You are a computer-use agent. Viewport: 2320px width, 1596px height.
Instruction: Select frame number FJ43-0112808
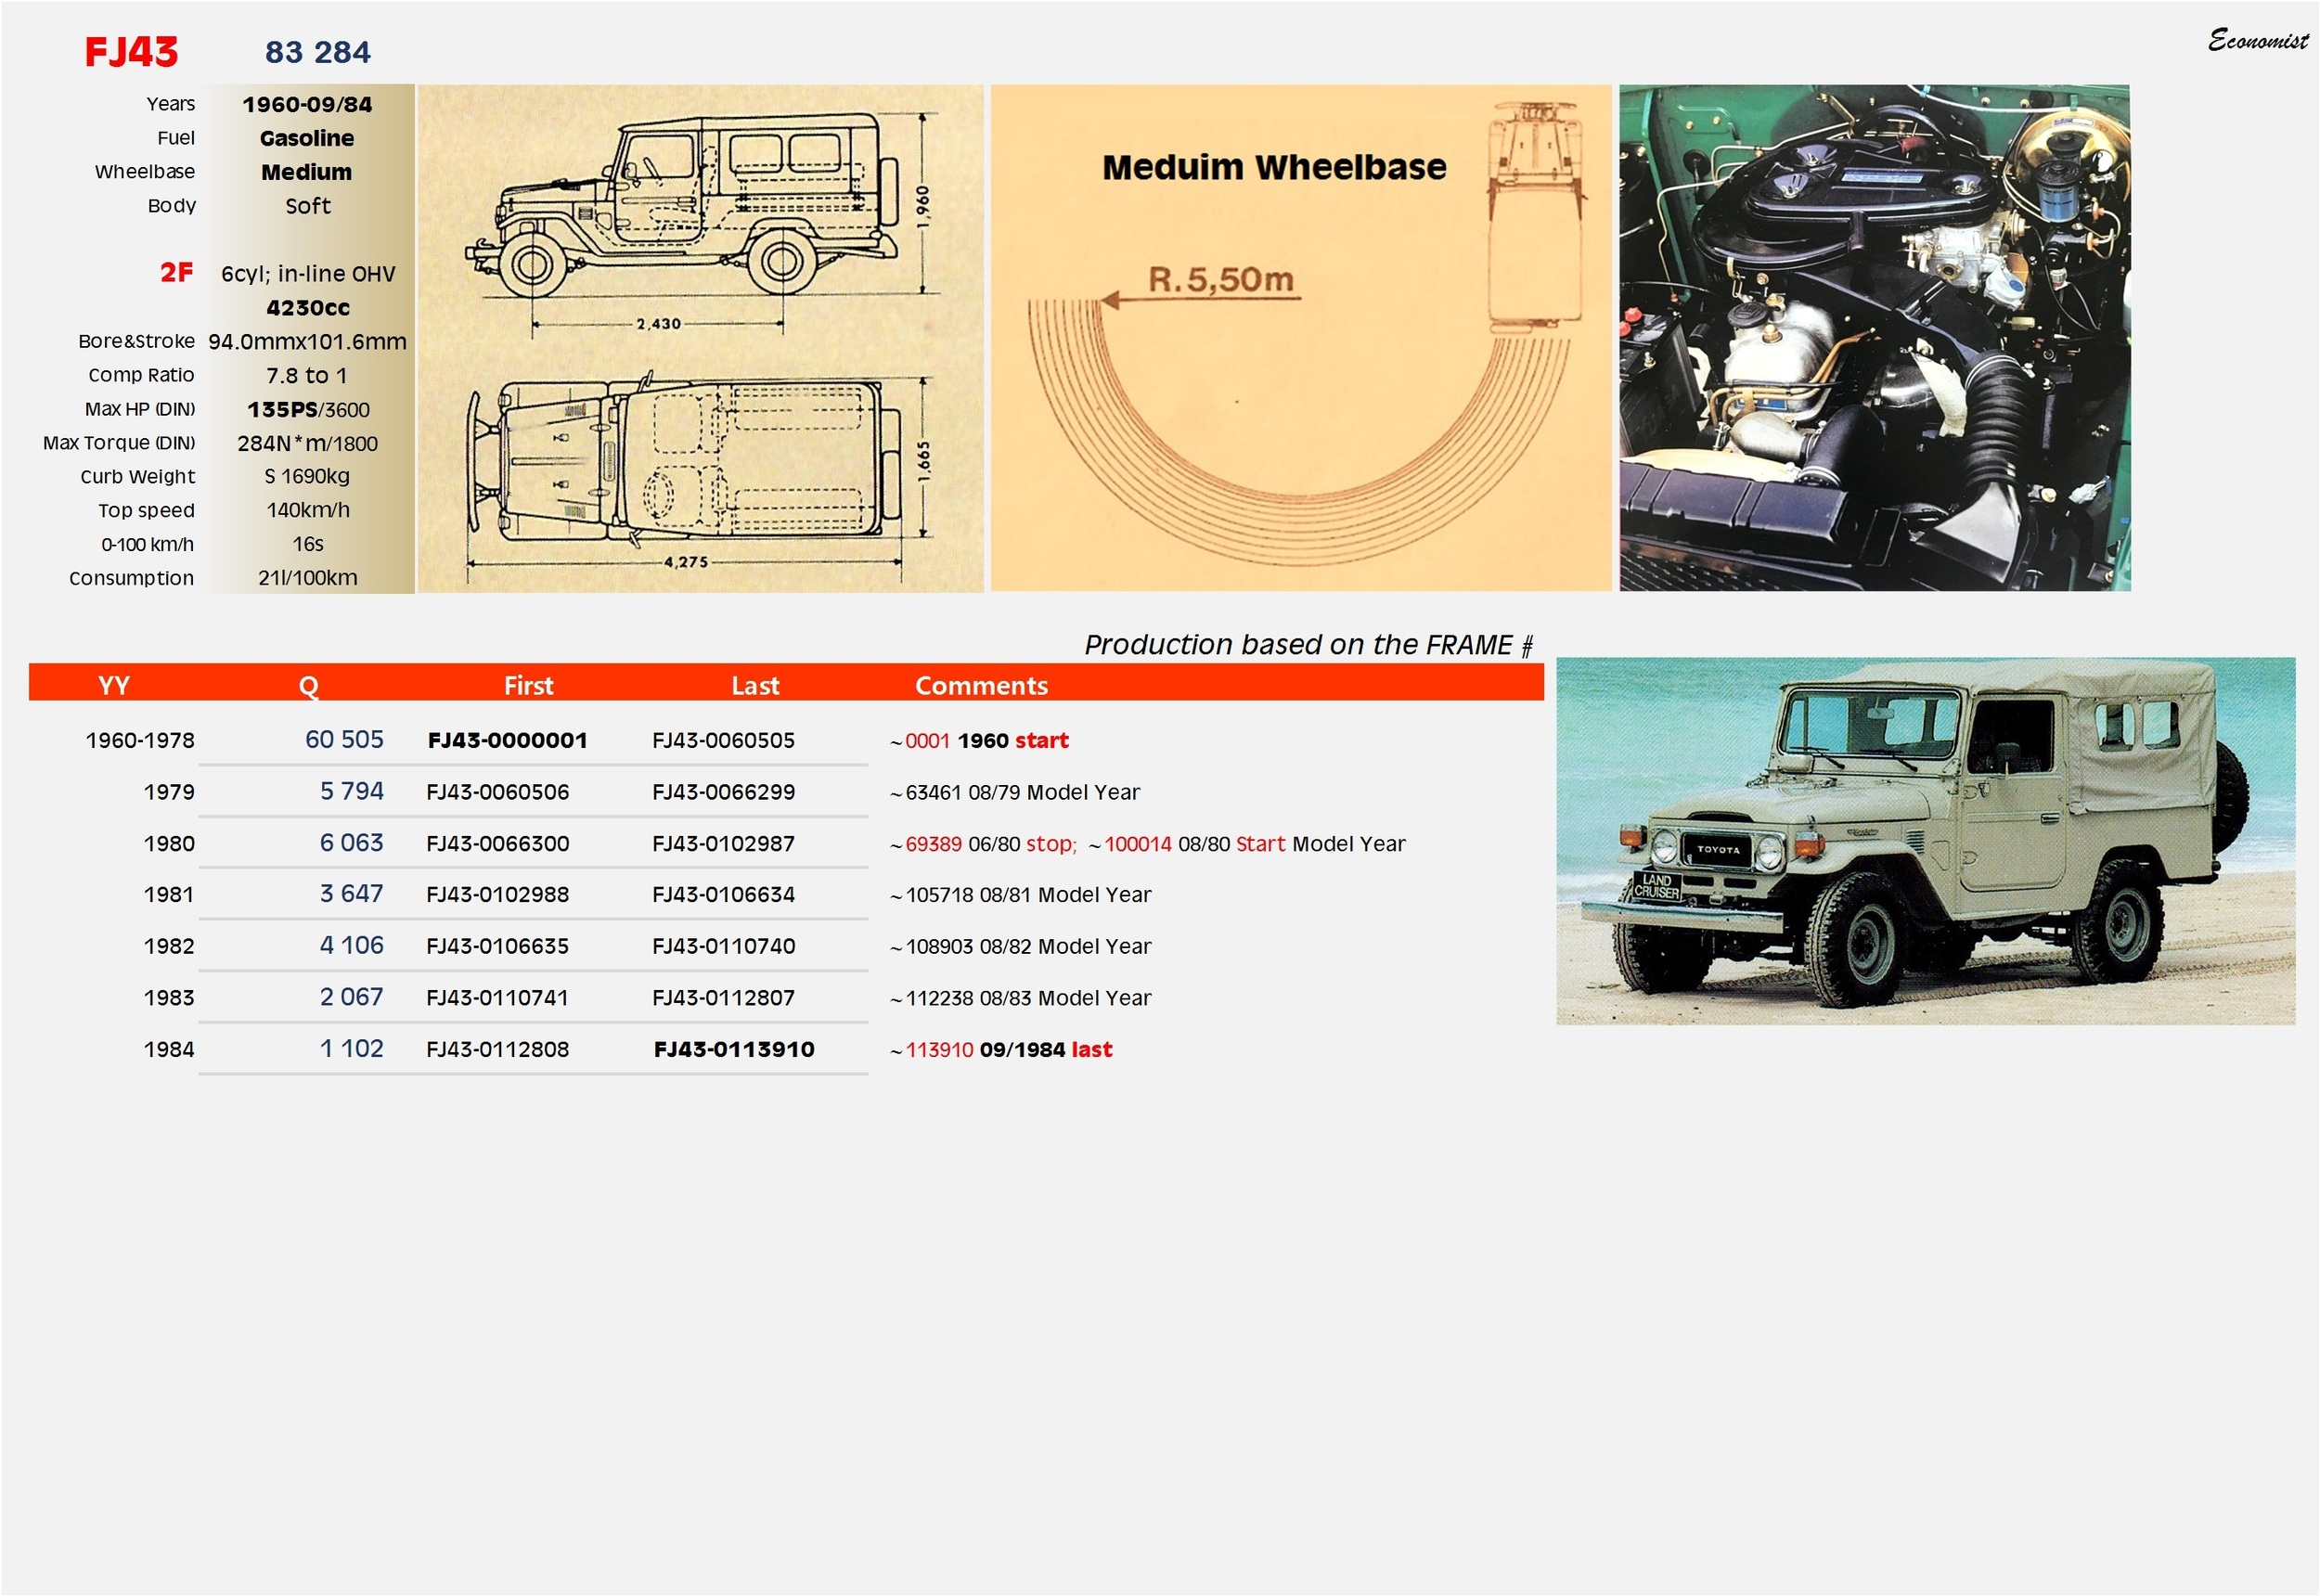coord(498,1050)
